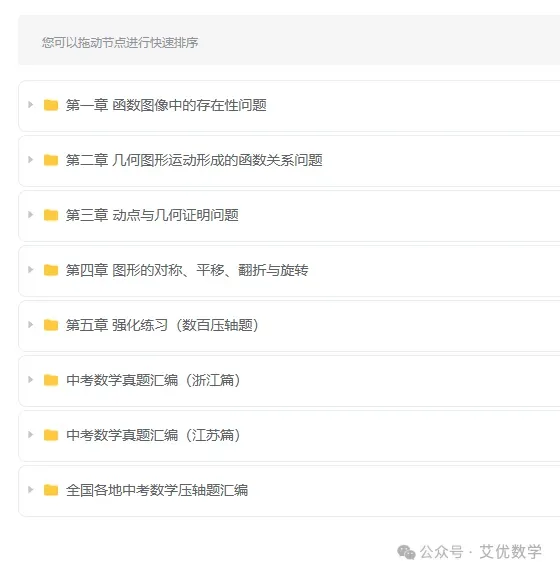Image resolution: width=560 pixels, height=574 pixels.
Task: Click the folder icon of 第一章
Action: tap(51, 105)
